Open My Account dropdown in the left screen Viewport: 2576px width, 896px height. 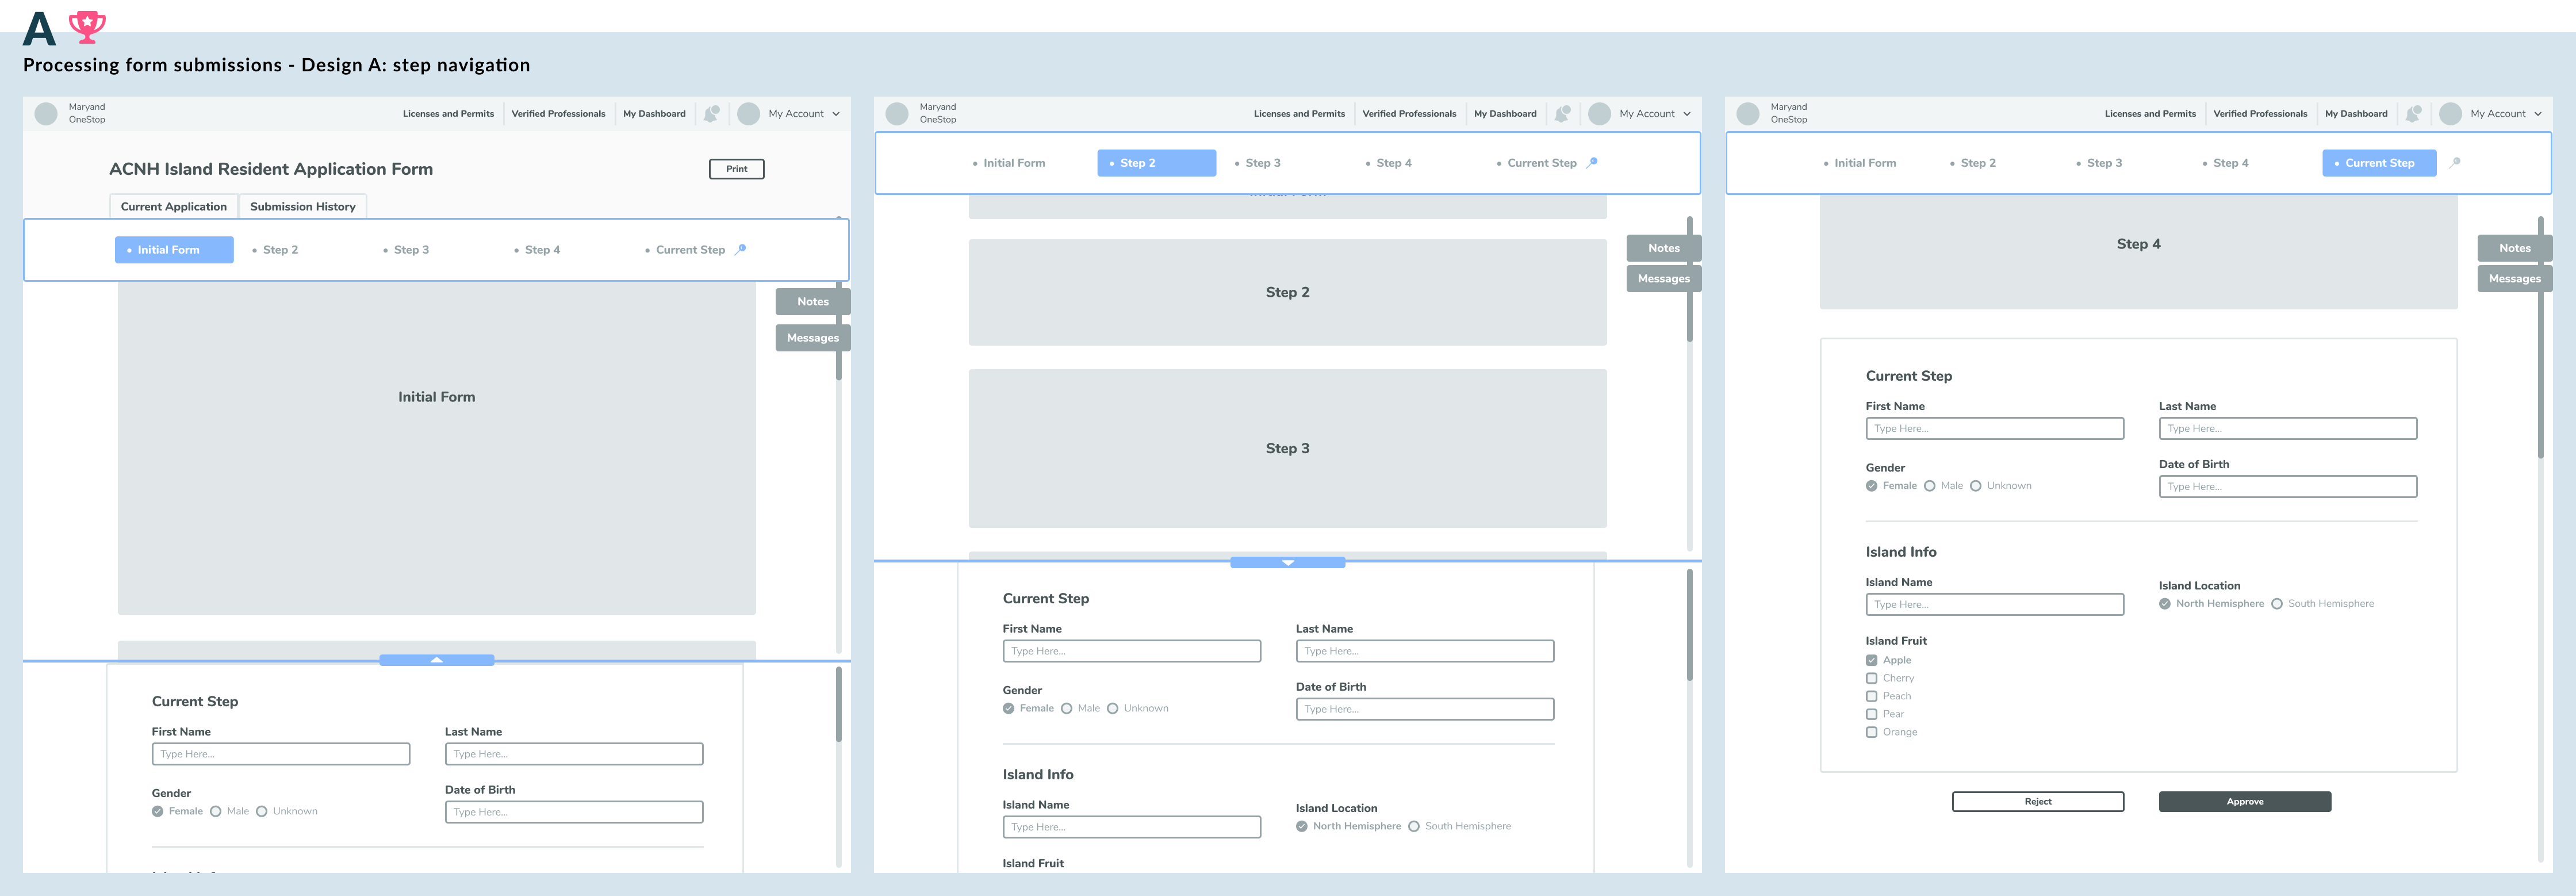pos(804,114)
